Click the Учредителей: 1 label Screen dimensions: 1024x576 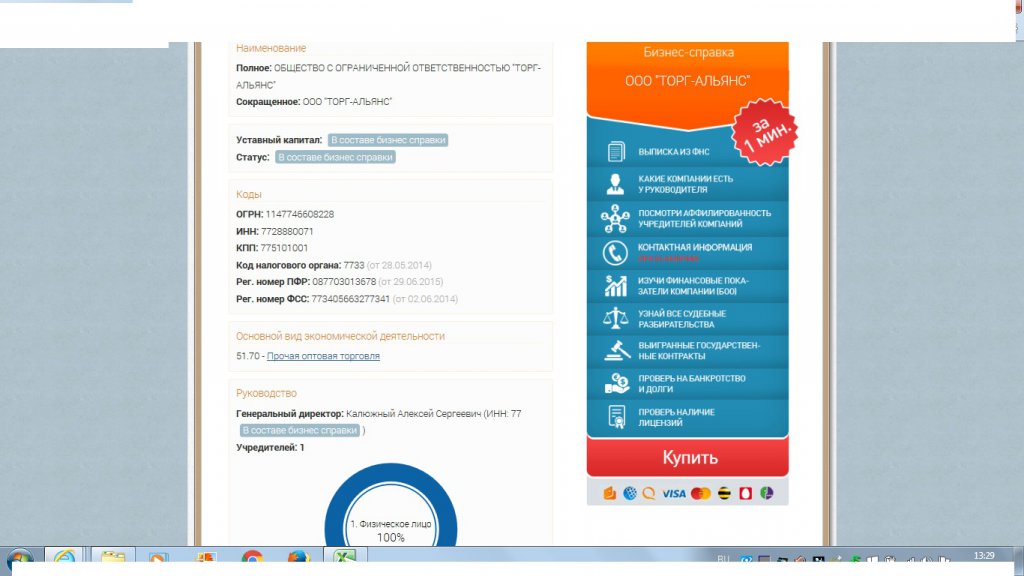point(270,447)
